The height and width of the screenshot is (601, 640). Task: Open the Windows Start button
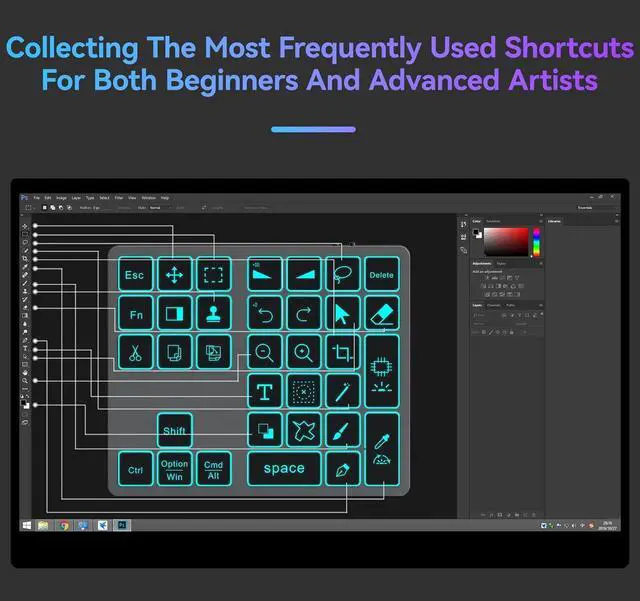coord(27,525)
